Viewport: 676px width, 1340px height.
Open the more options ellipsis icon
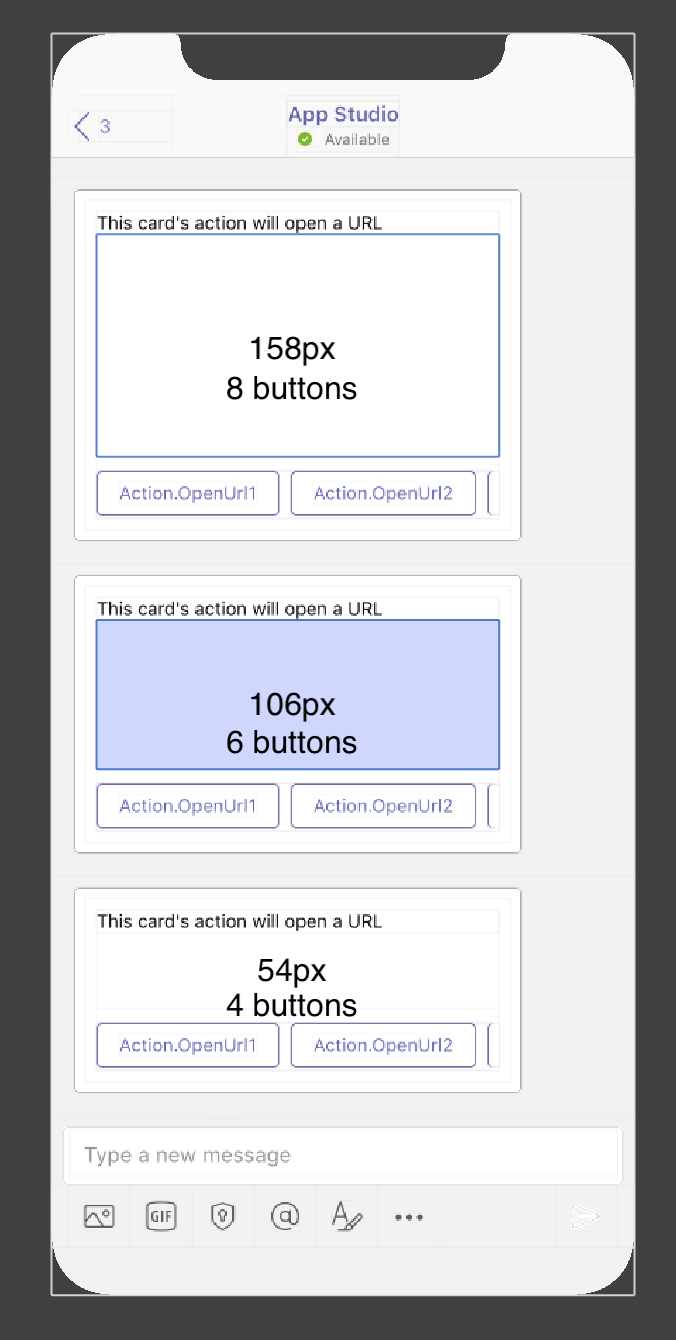[x=408, y=1216]
